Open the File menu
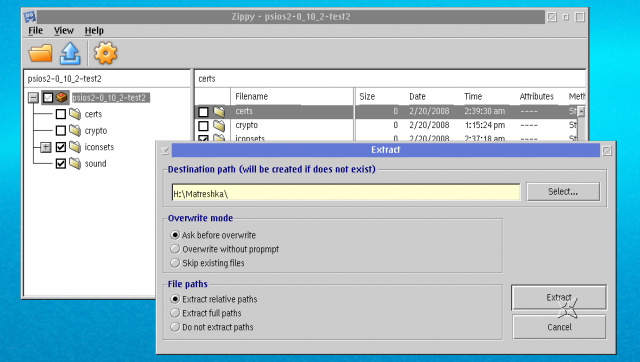This screenshot has width=640, height=362. [36, 31]
